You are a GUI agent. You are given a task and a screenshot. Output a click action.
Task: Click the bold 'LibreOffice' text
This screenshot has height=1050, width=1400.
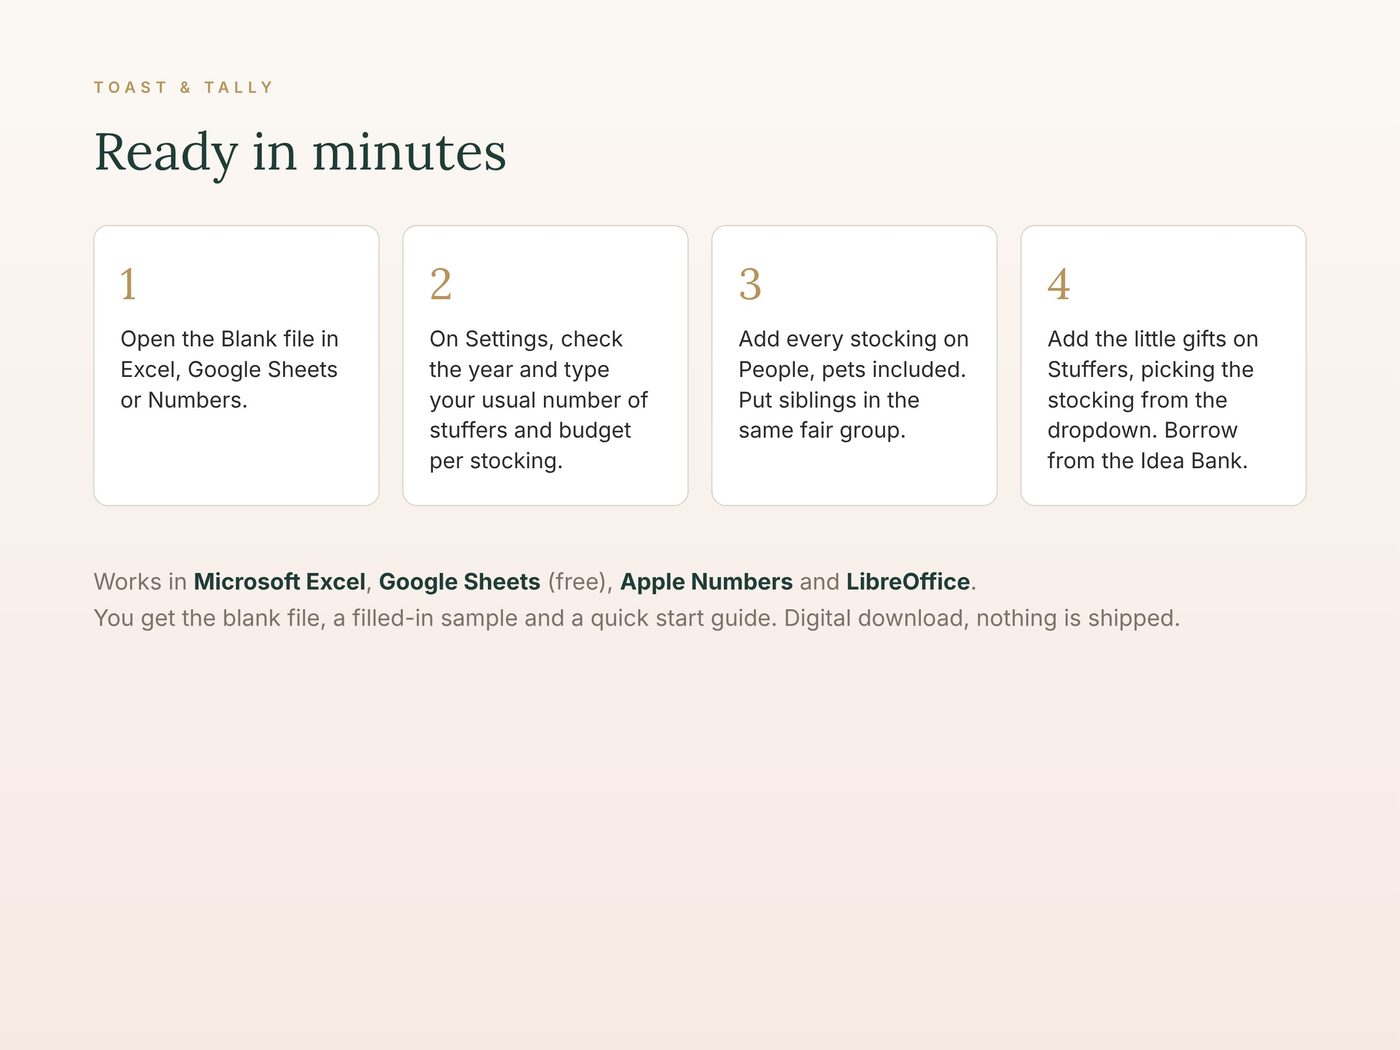[x=908, y=582]
